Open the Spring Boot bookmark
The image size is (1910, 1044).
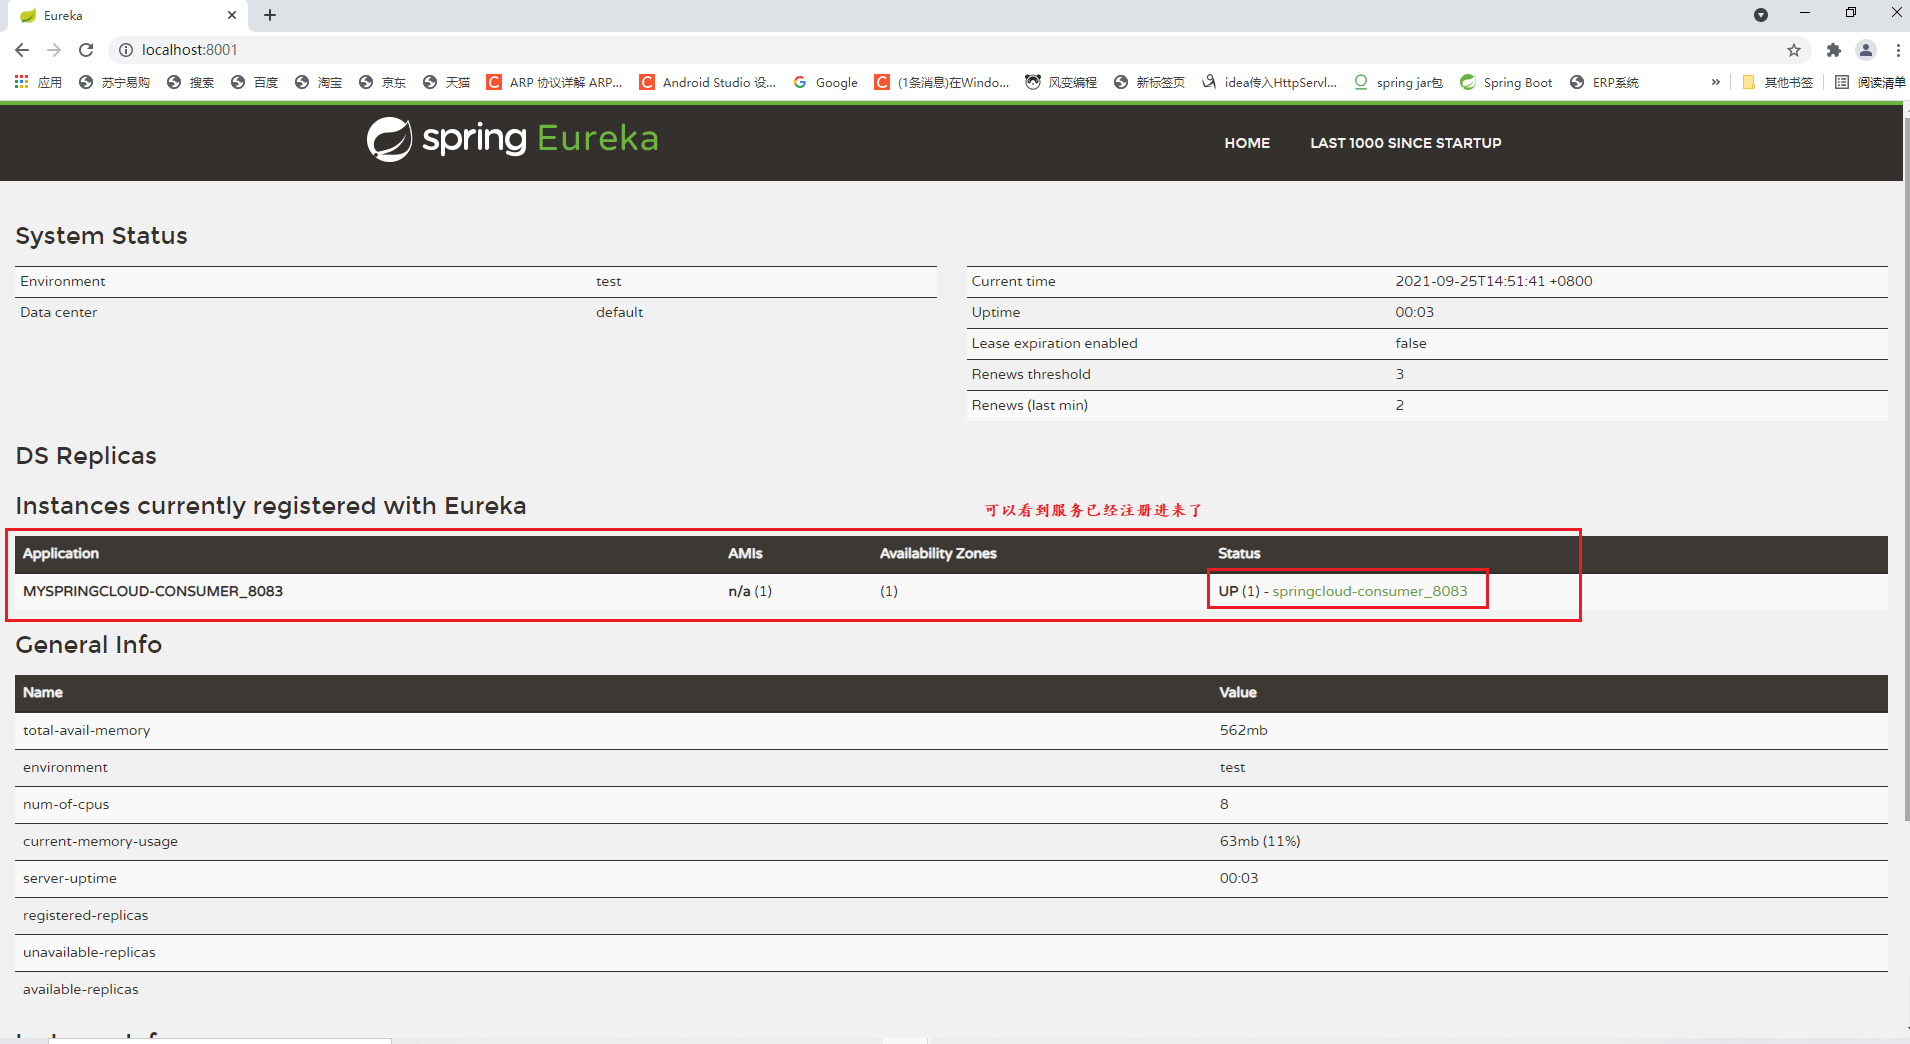1506,82
